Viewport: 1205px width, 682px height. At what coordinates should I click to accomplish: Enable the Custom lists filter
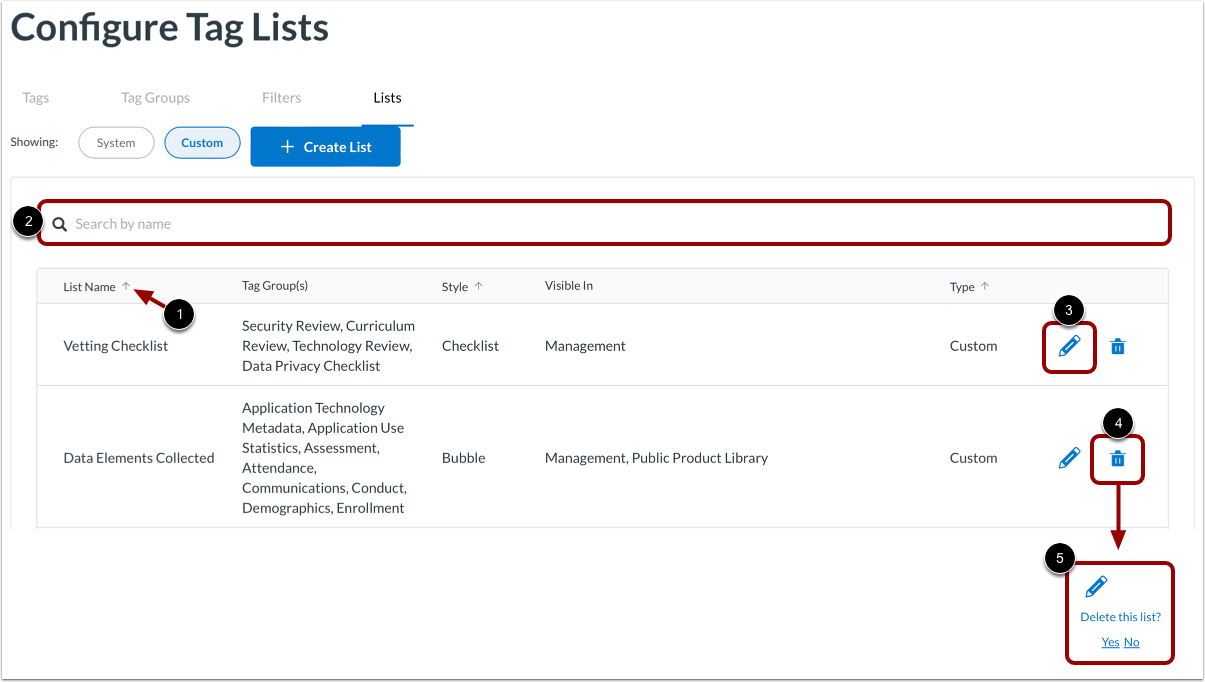[202, 142]
